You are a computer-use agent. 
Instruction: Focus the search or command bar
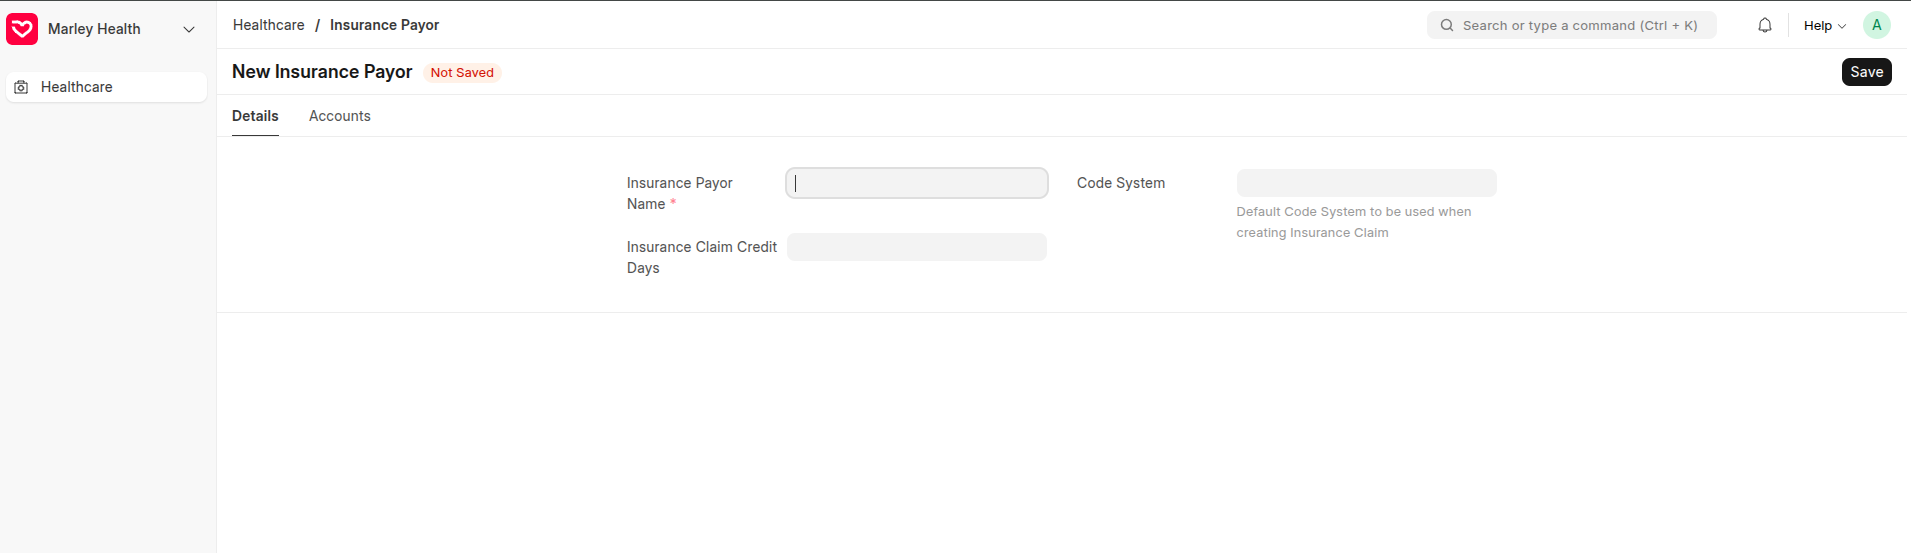click(x=1571, y=25)
